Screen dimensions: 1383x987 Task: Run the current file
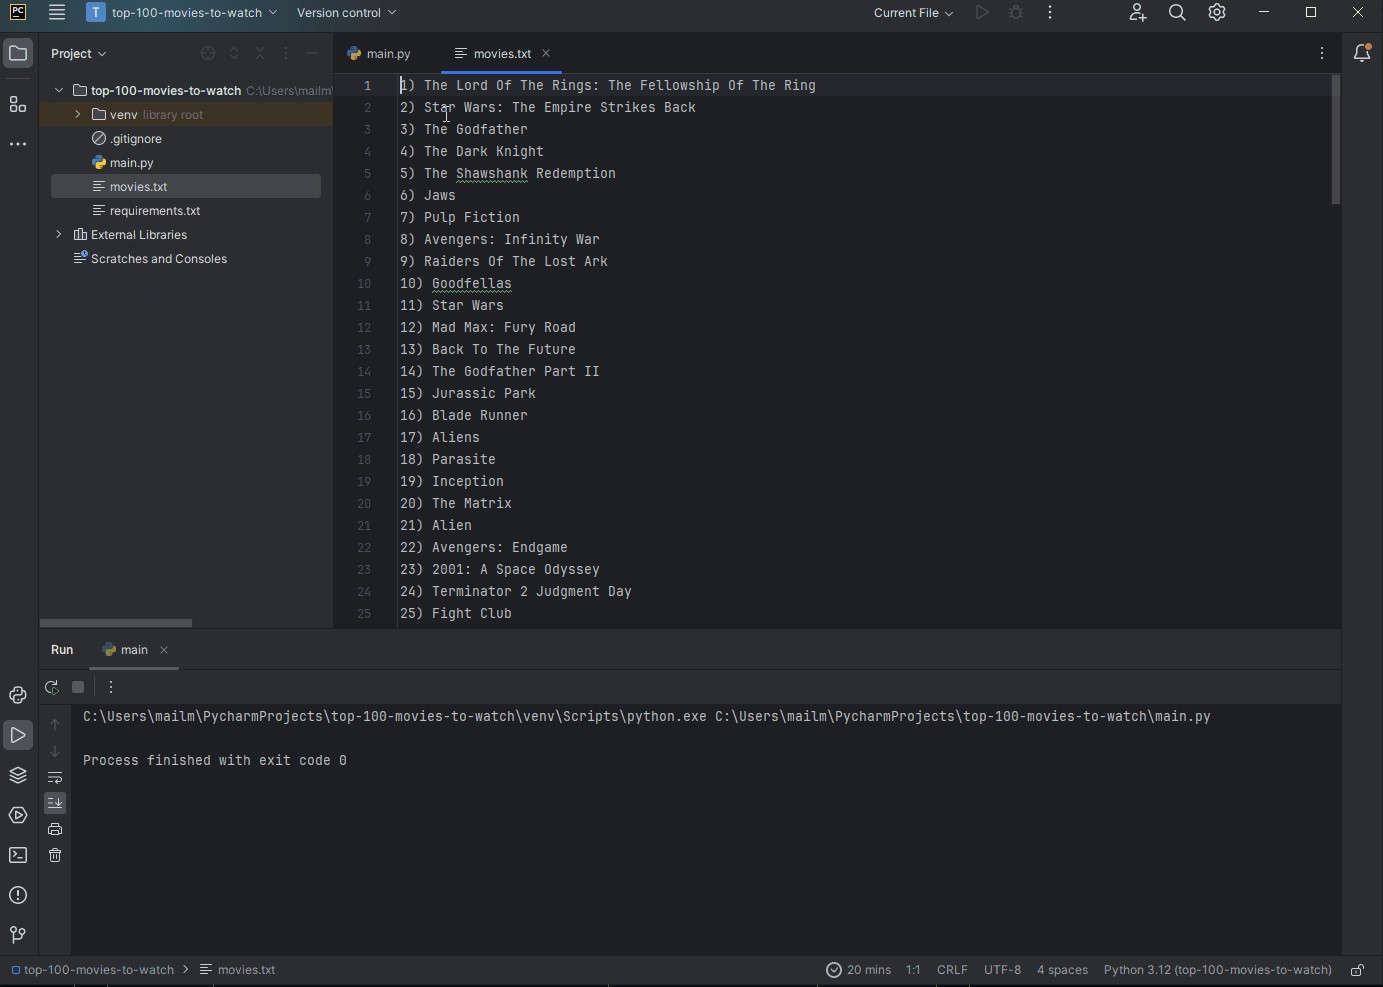[x=982, y=13]
